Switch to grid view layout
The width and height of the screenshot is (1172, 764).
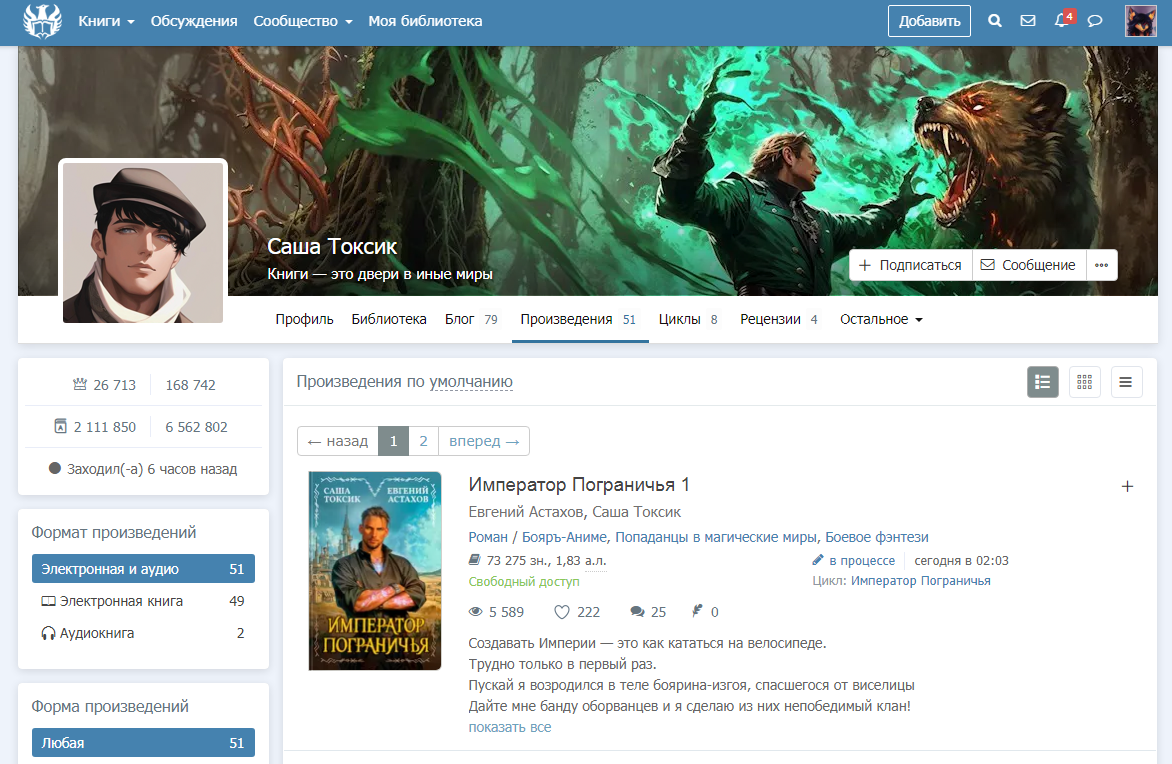(1085, 381)
